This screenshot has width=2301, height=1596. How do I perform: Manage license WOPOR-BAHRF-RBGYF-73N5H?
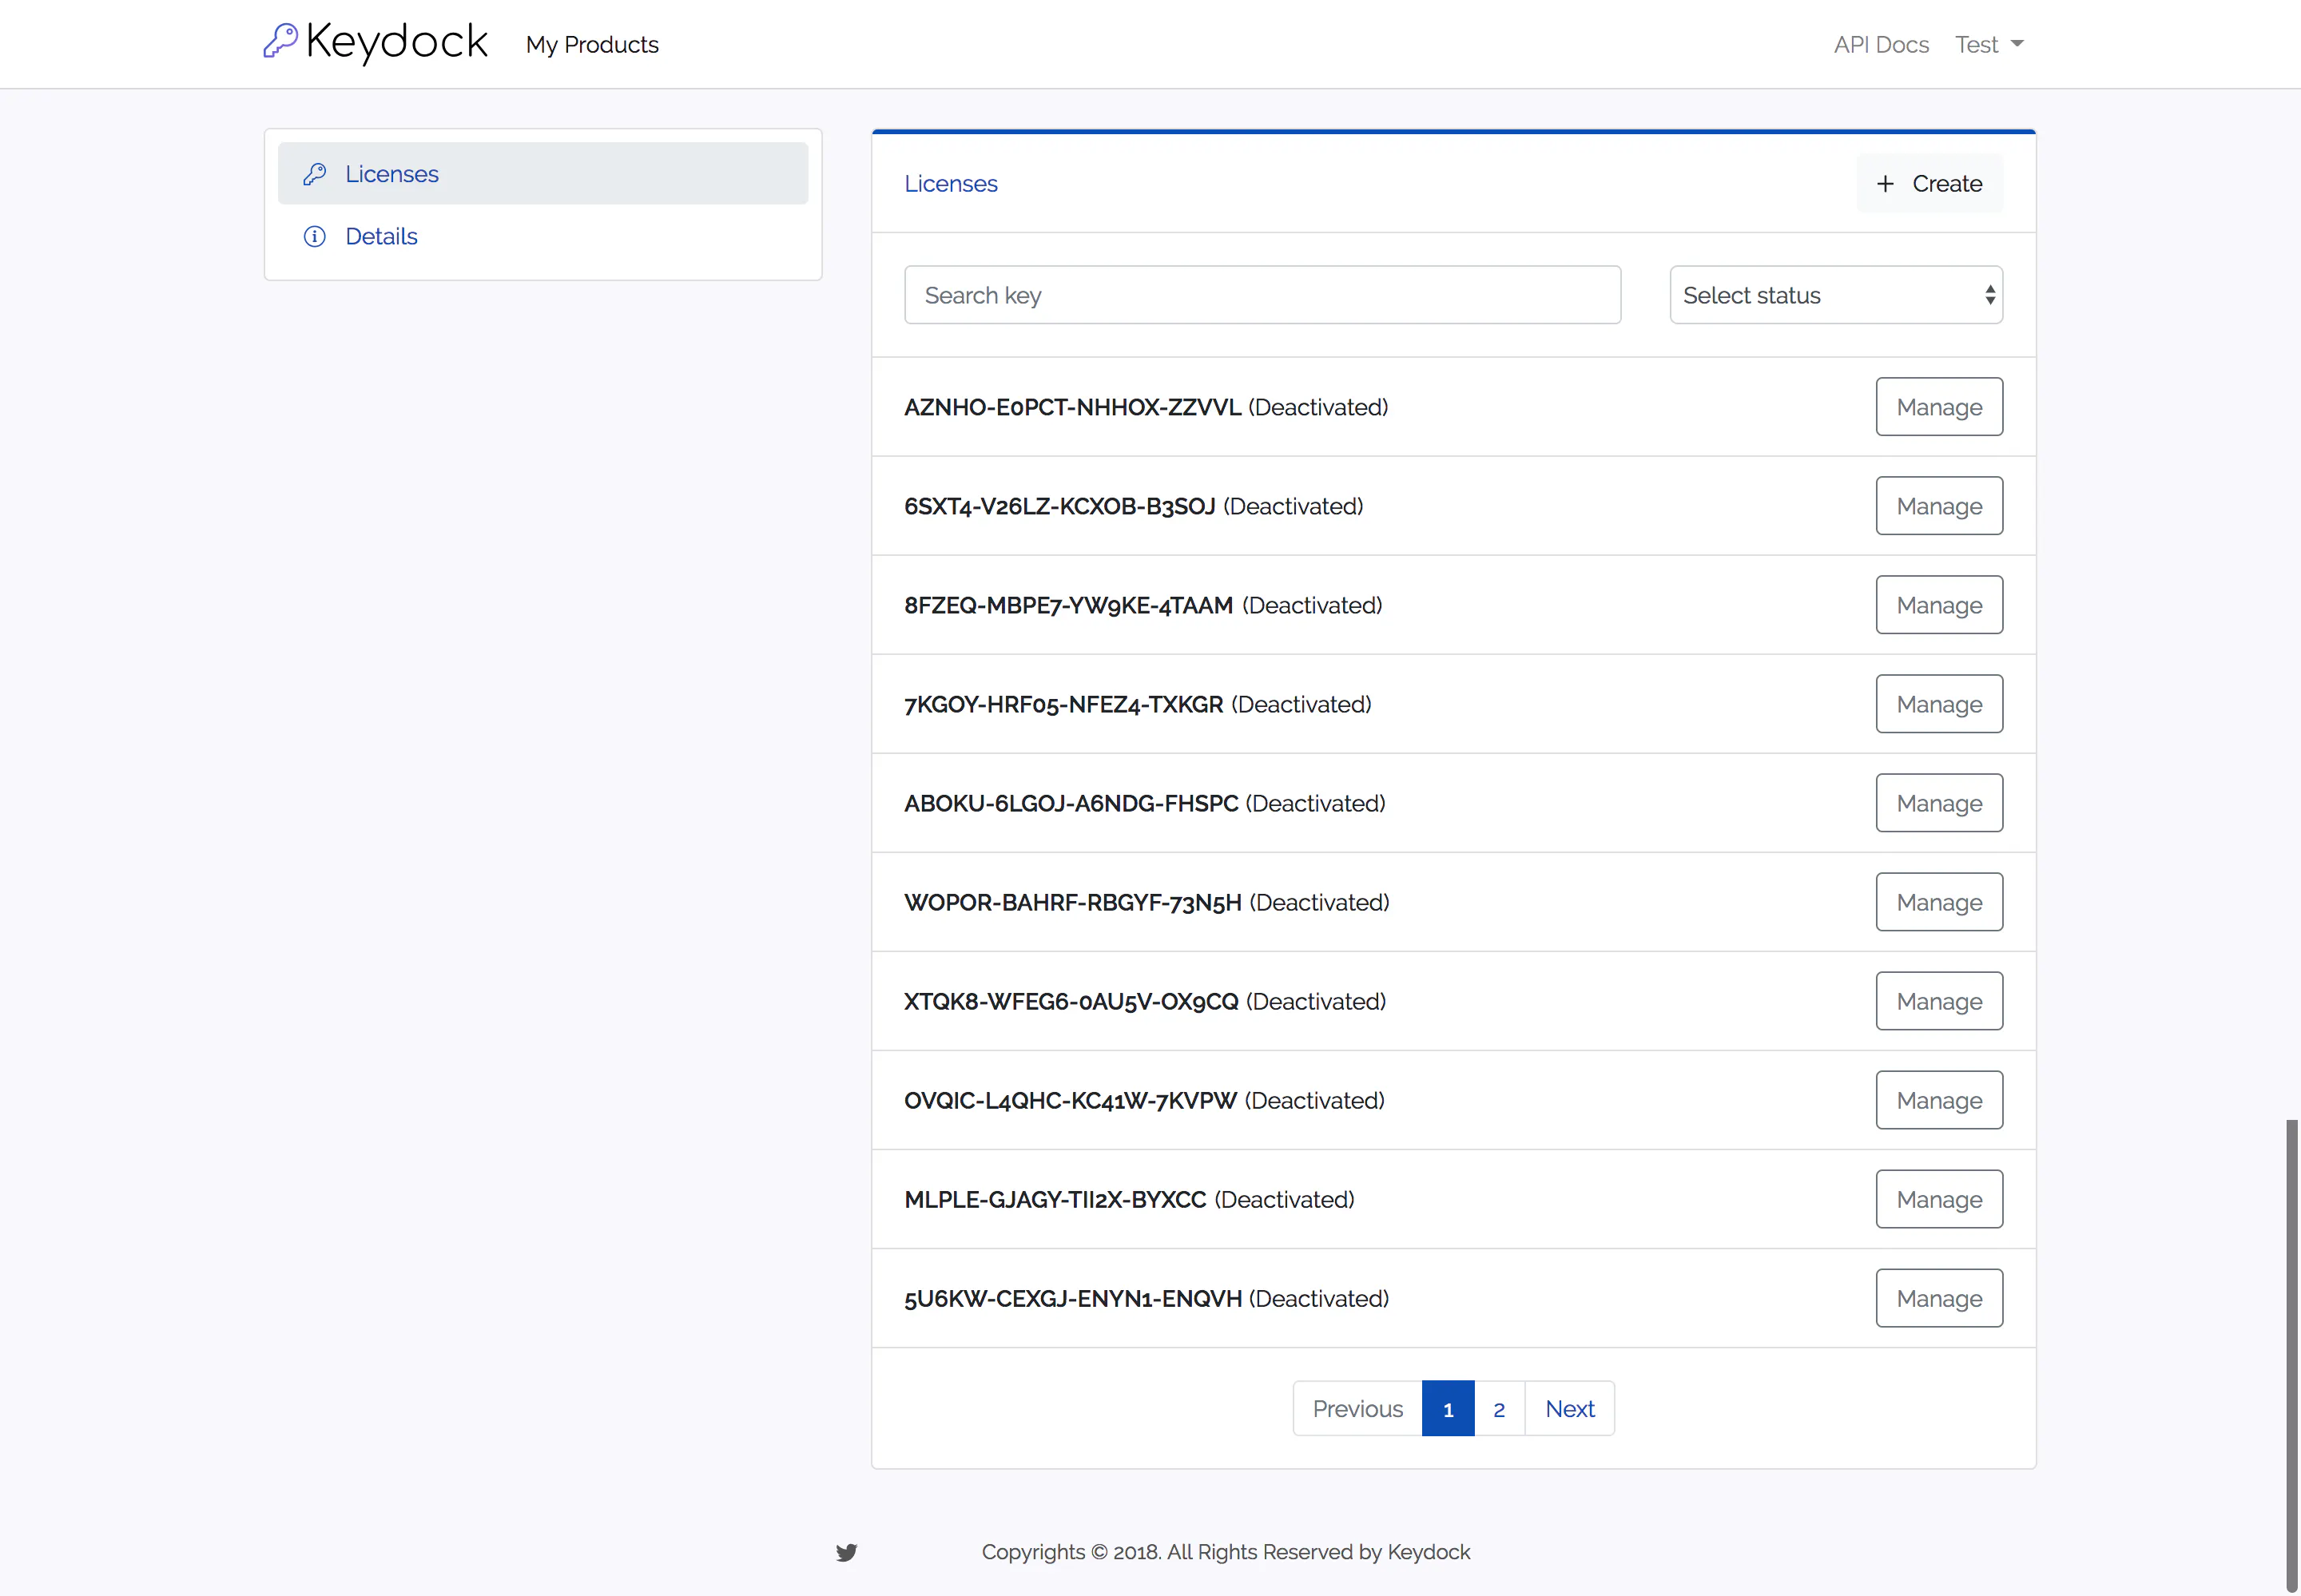point(1939,902)
